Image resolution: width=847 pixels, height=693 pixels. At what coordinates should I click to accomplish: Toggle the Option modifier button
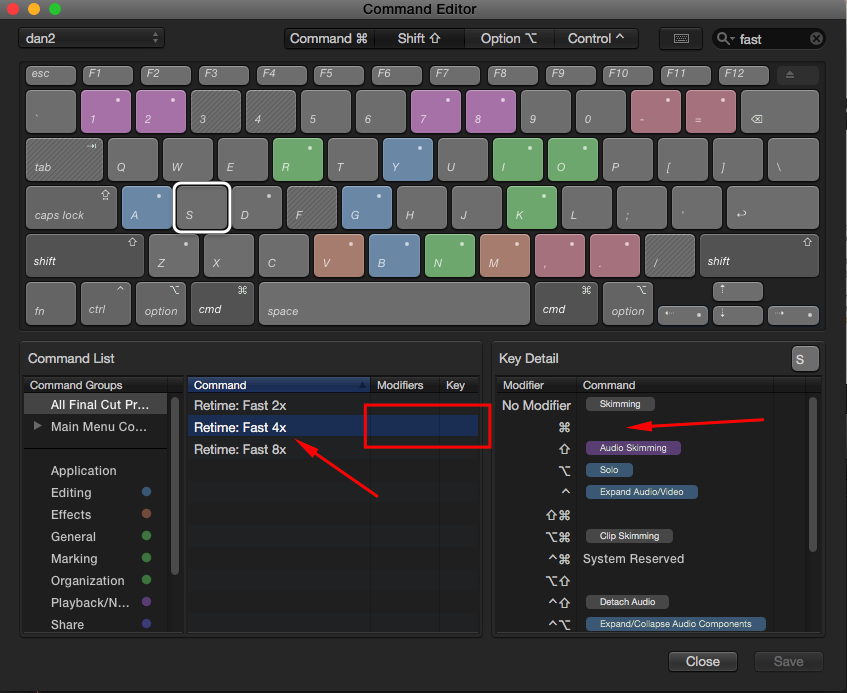pyautogui.click(x=509, y=39)
